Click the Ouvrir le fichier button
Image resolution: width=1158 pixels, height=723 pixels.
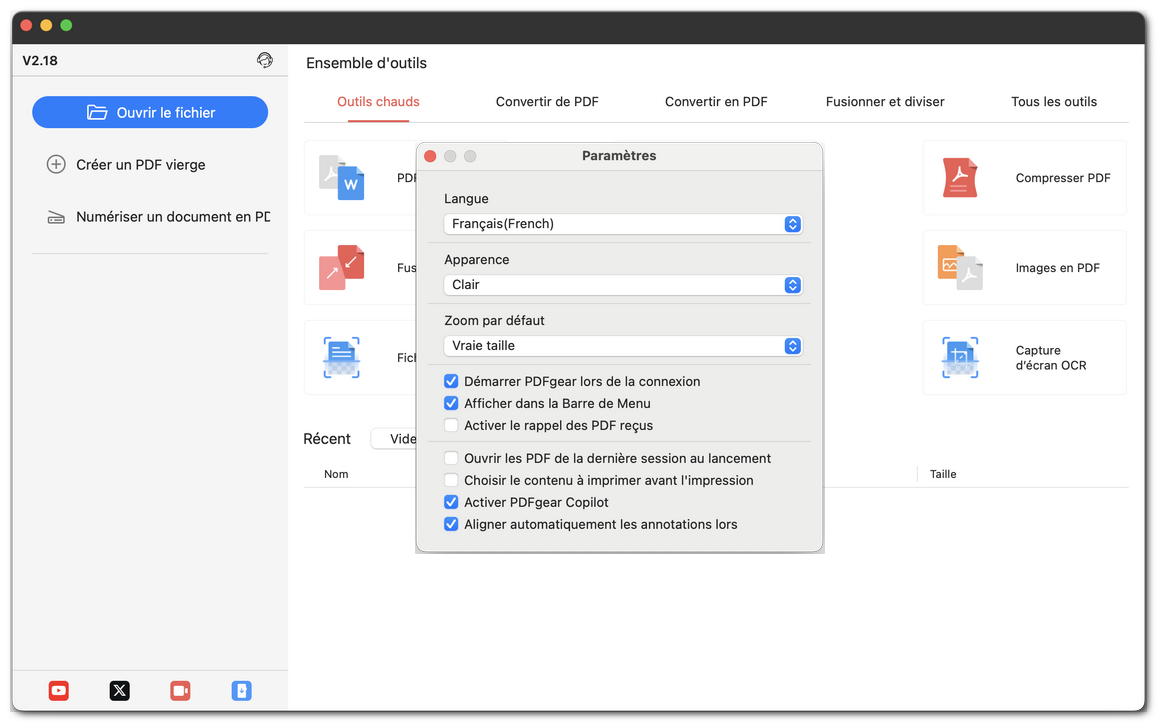[150, 112]
